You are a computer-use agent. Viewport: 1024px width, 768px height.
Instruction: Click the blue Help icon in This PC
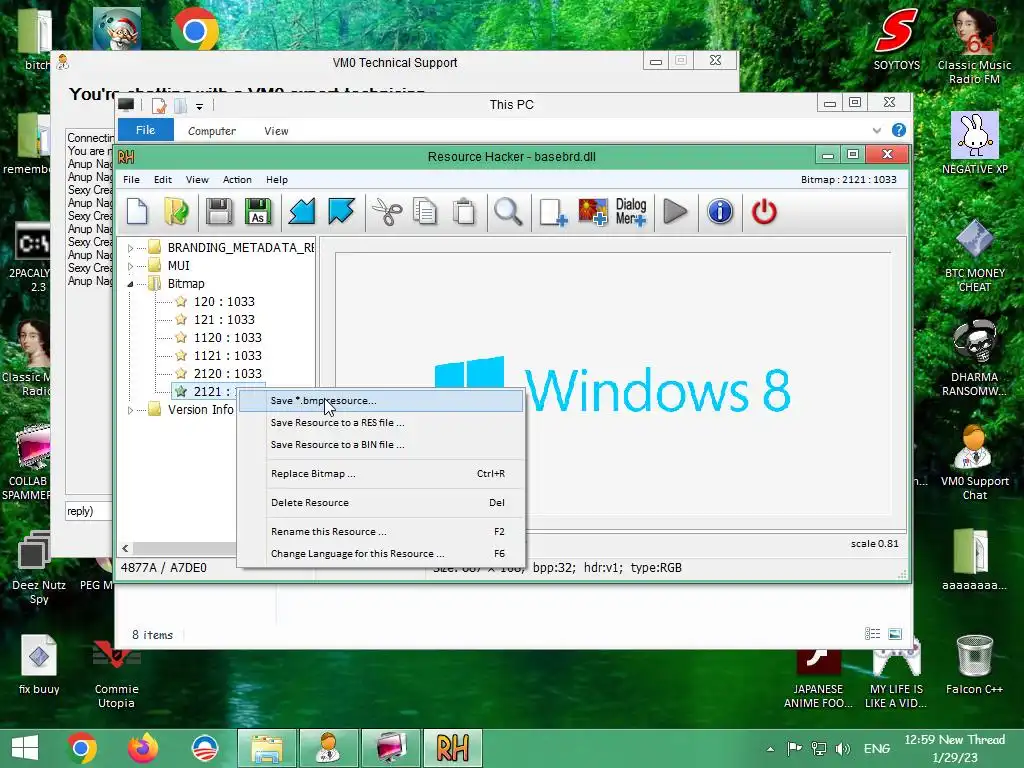(x=899, y=130)
